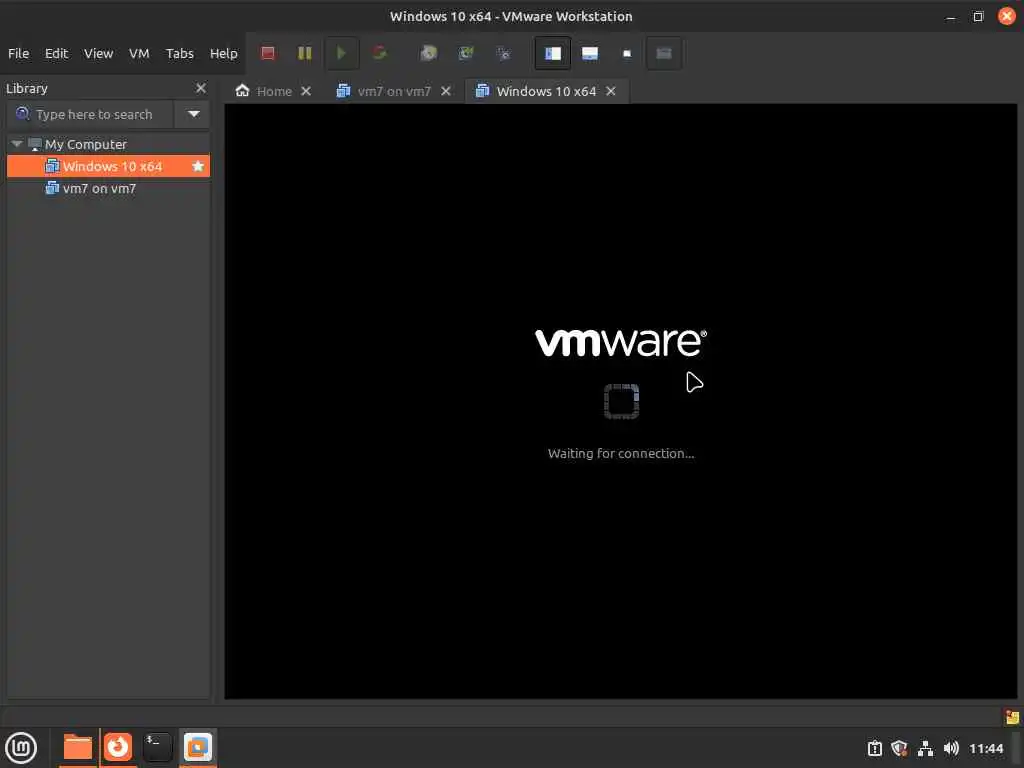The image size is (1024, 768).
Task: Open the Edit menu
Action: (x=56, y=54)
